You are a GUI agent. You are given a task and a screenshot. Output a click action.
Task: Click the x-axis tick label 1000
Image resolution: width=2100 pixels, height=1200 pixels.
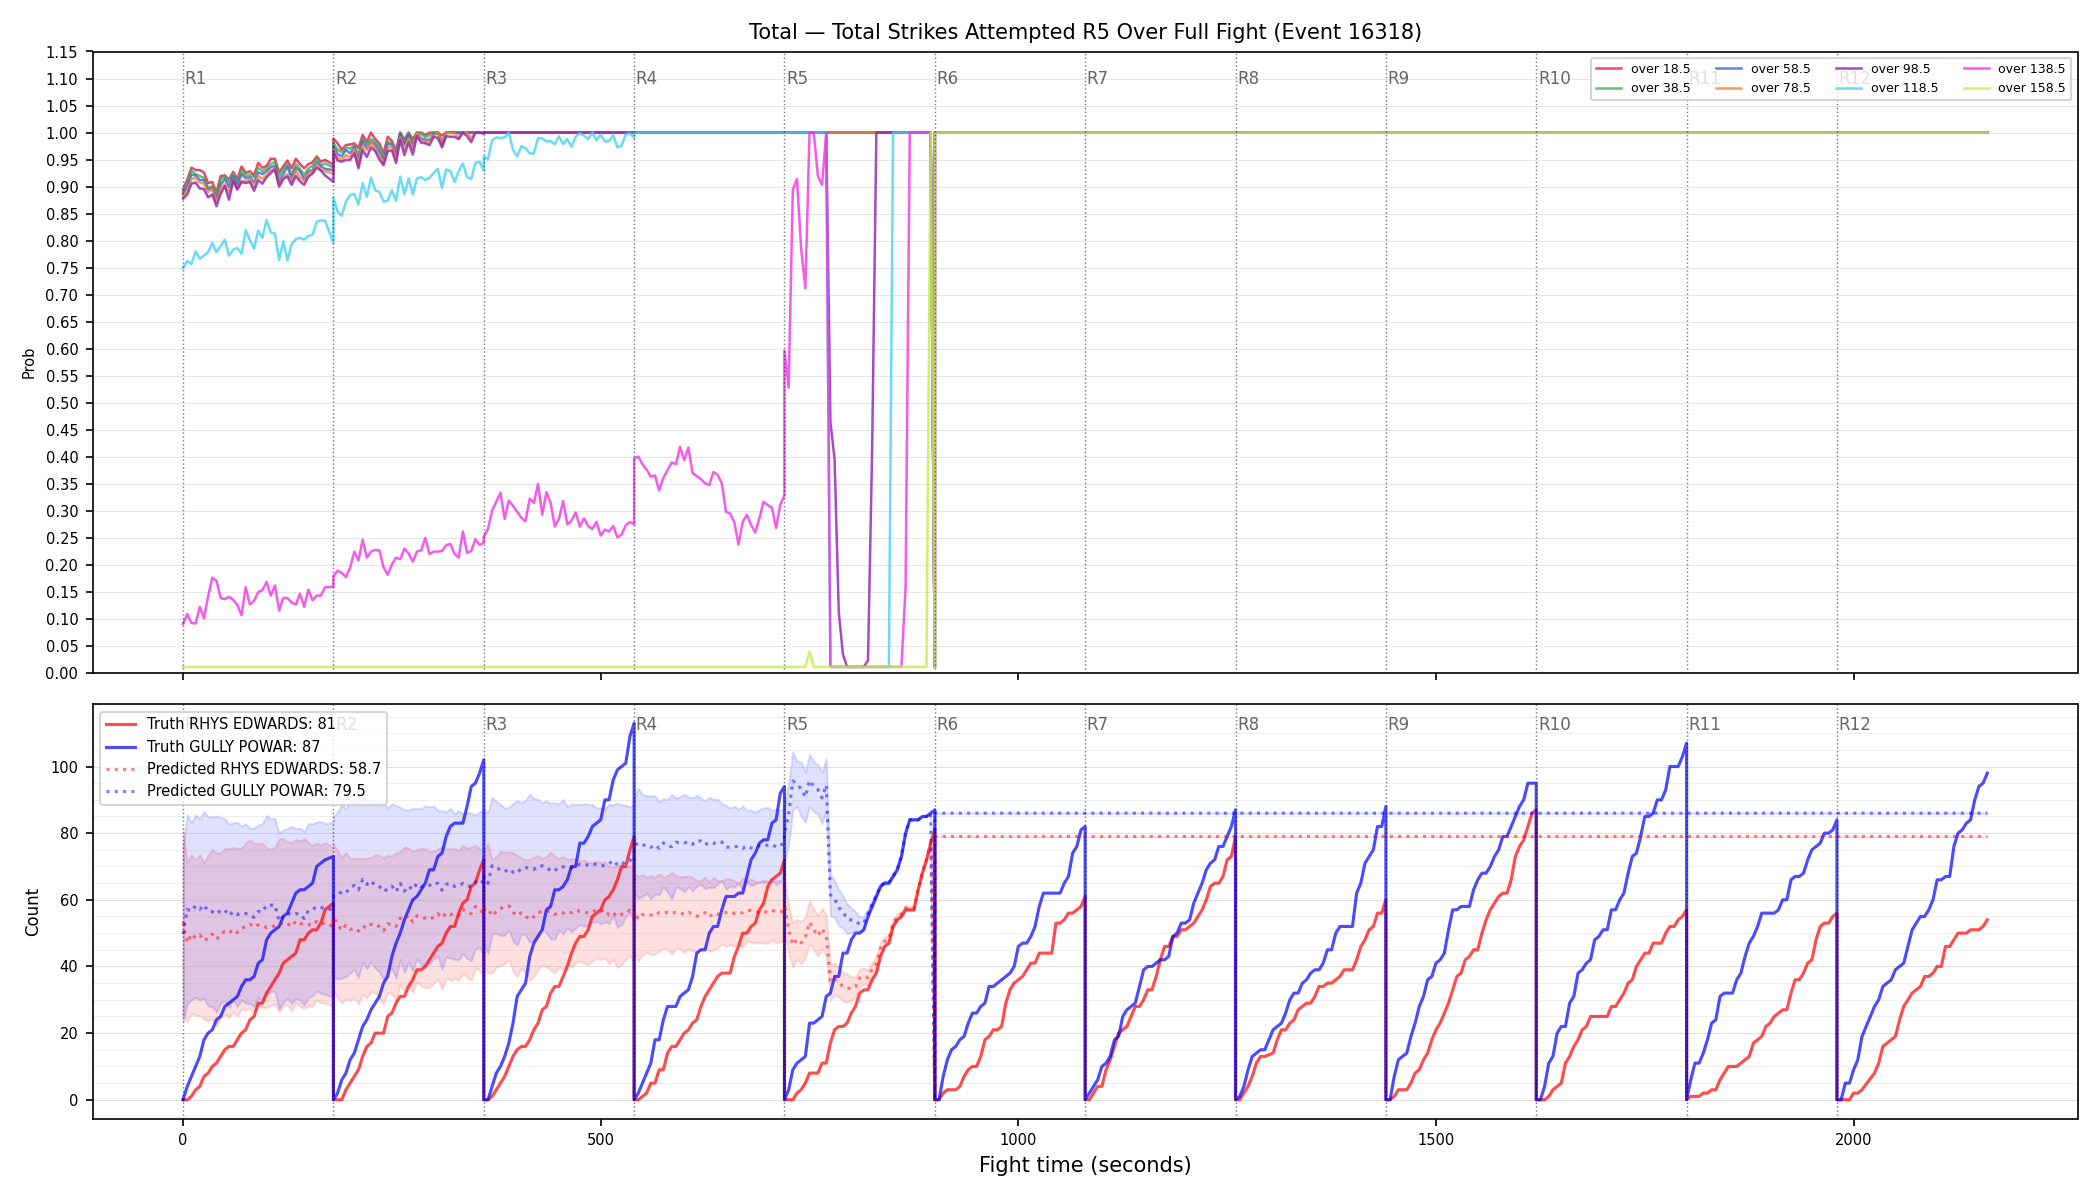coord(1018,1139)
